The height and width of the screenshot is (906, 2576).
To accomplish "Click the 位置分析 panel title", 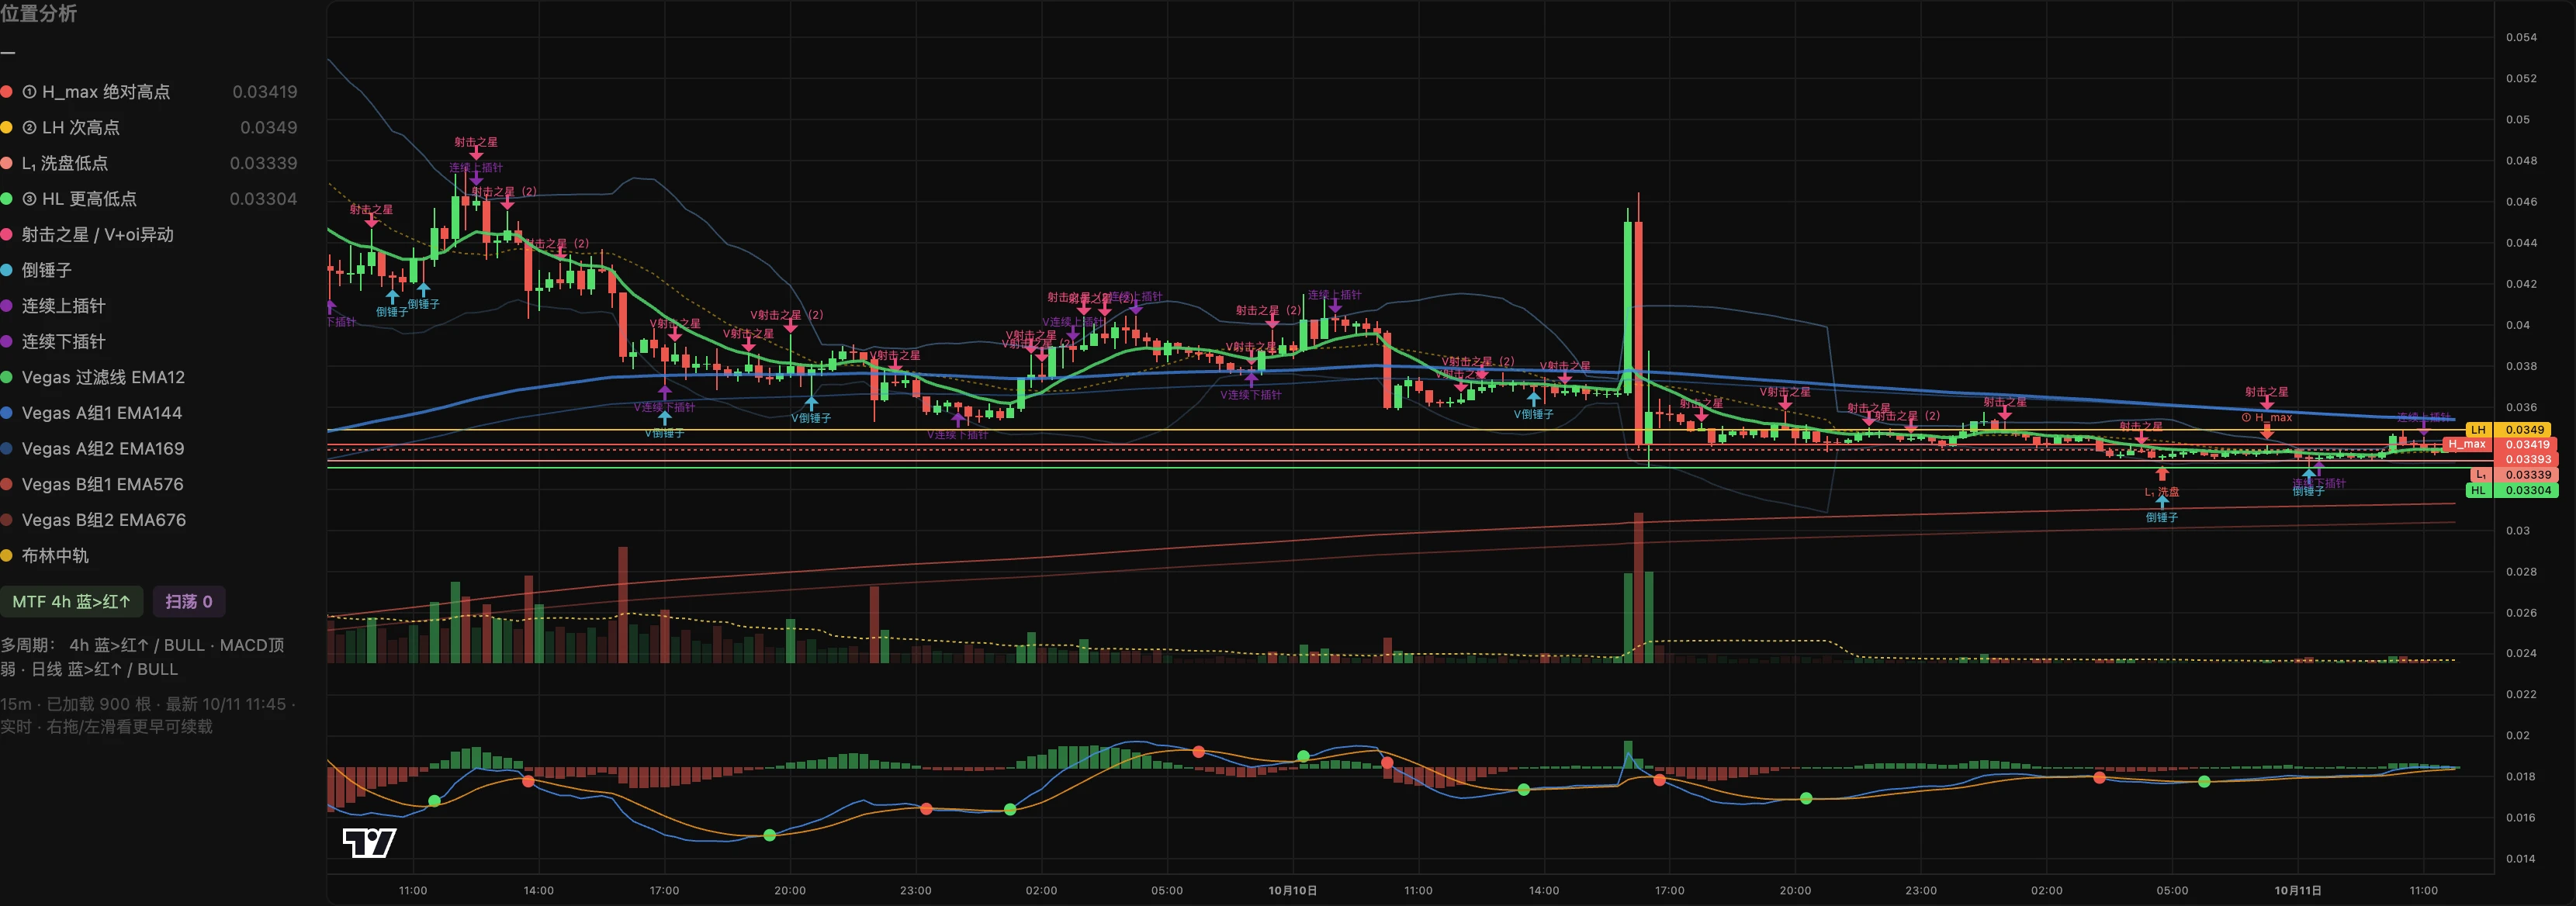I will tap(39, 14).
